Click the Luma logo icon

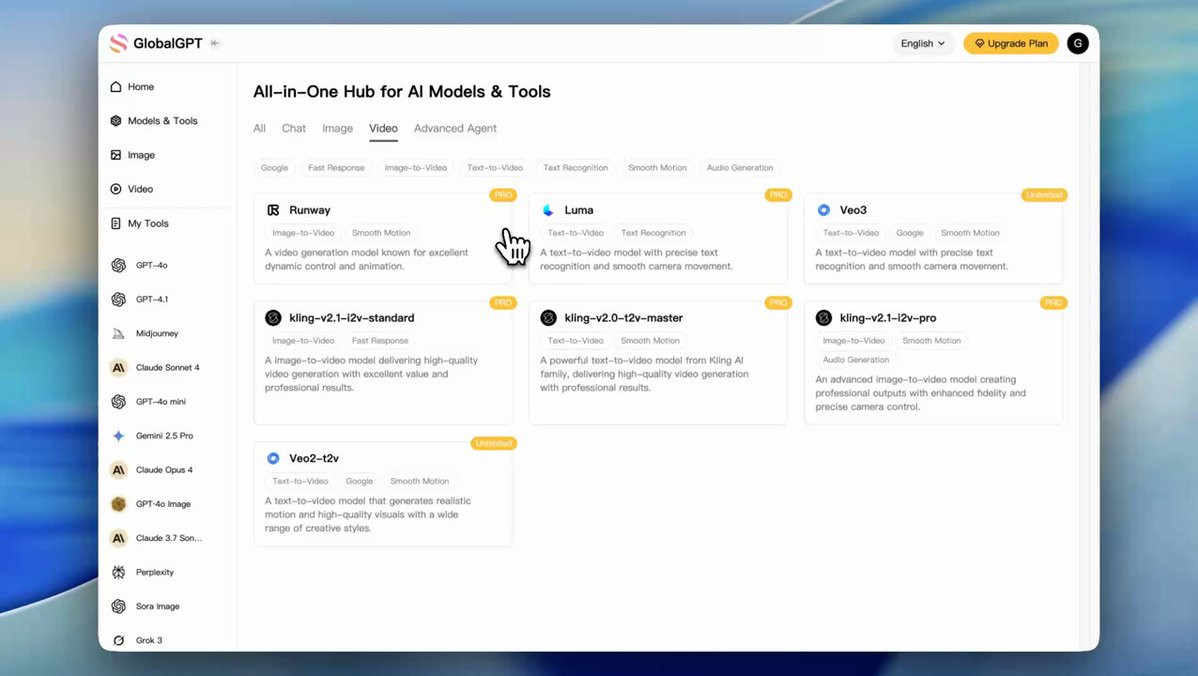click(x=548, y=210)
